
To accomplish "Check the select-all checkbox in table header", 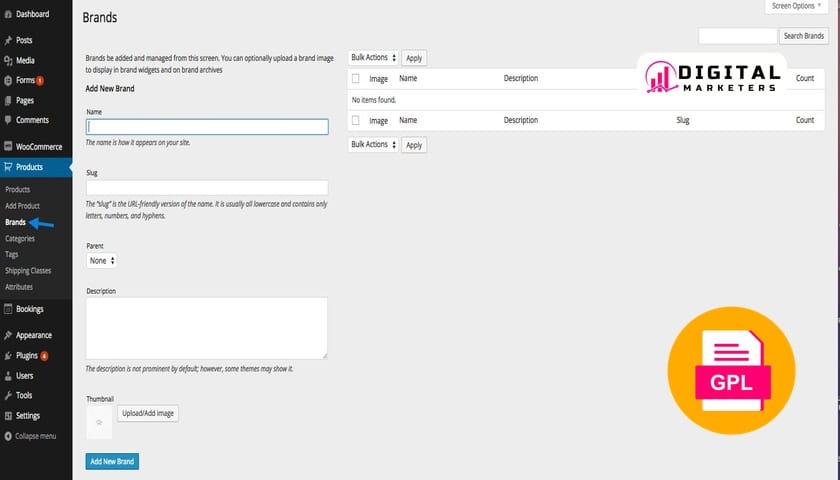I will click(x=355, y=78).
